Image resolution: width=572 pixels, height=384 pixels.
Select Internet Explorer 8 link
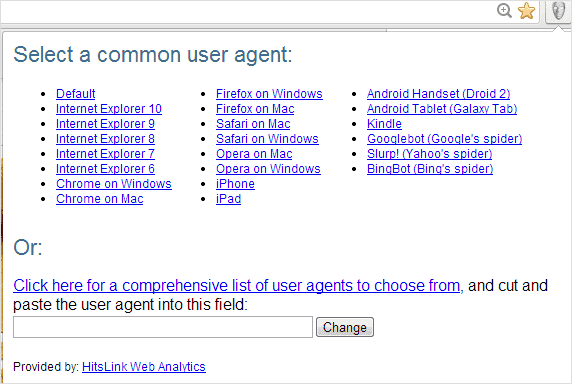pos(105,139)
